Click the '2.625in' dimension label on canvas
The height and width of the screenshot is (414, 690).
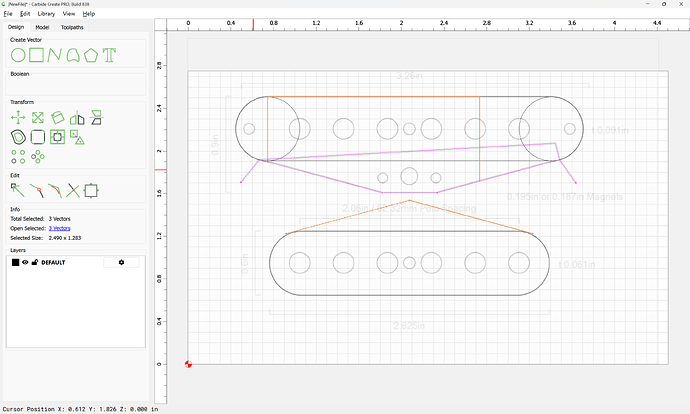tap(409, 326)
